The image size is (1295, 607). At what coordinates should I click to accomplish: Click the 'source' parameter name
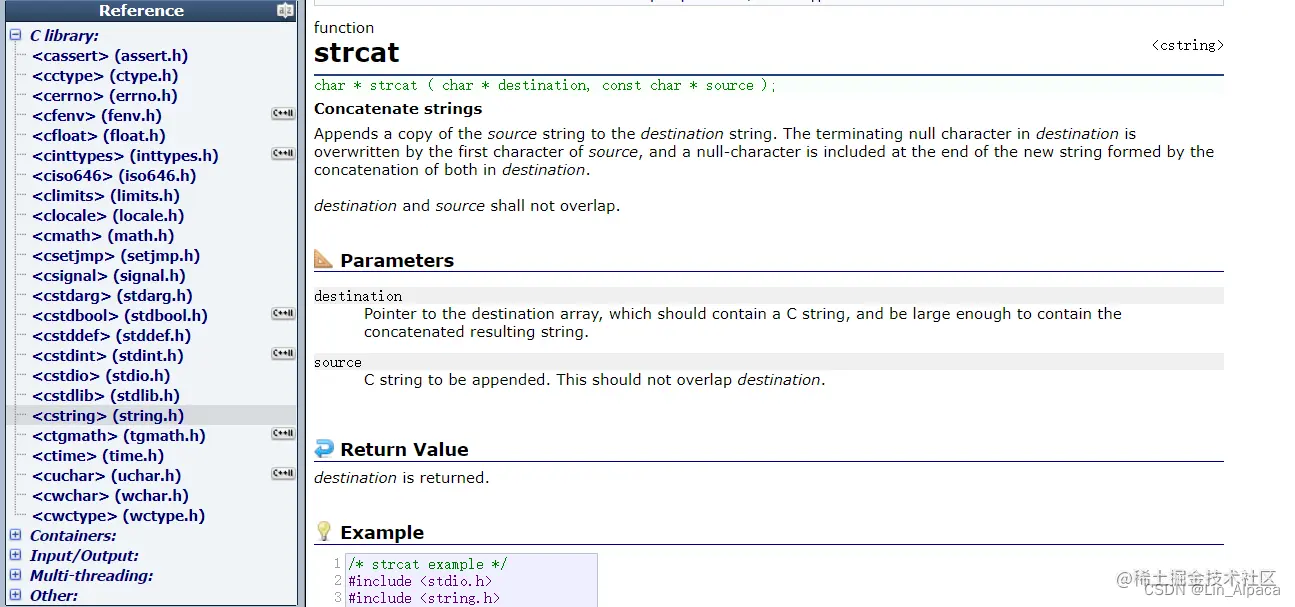pyautogui.click(x=338, y=362)
